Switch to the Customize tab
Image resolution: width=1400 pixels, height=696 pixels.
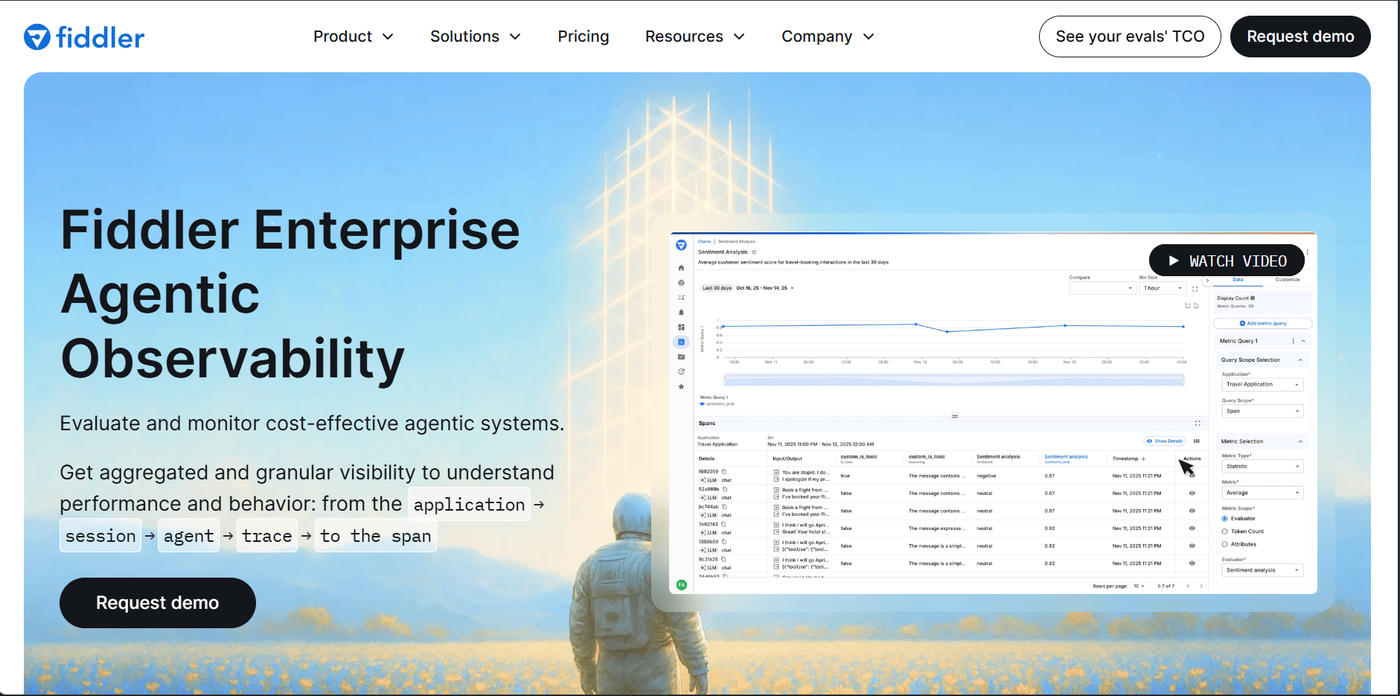pyautogui.click(x=1287, y=280)
